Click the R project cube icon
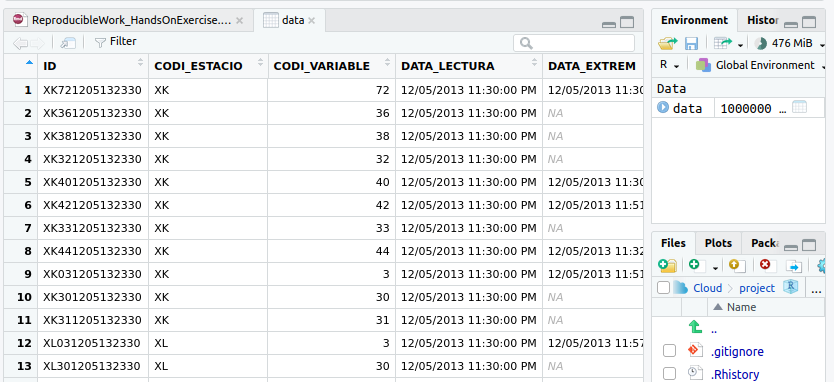This screenshot has height=382, width=834. pos(791,287)
